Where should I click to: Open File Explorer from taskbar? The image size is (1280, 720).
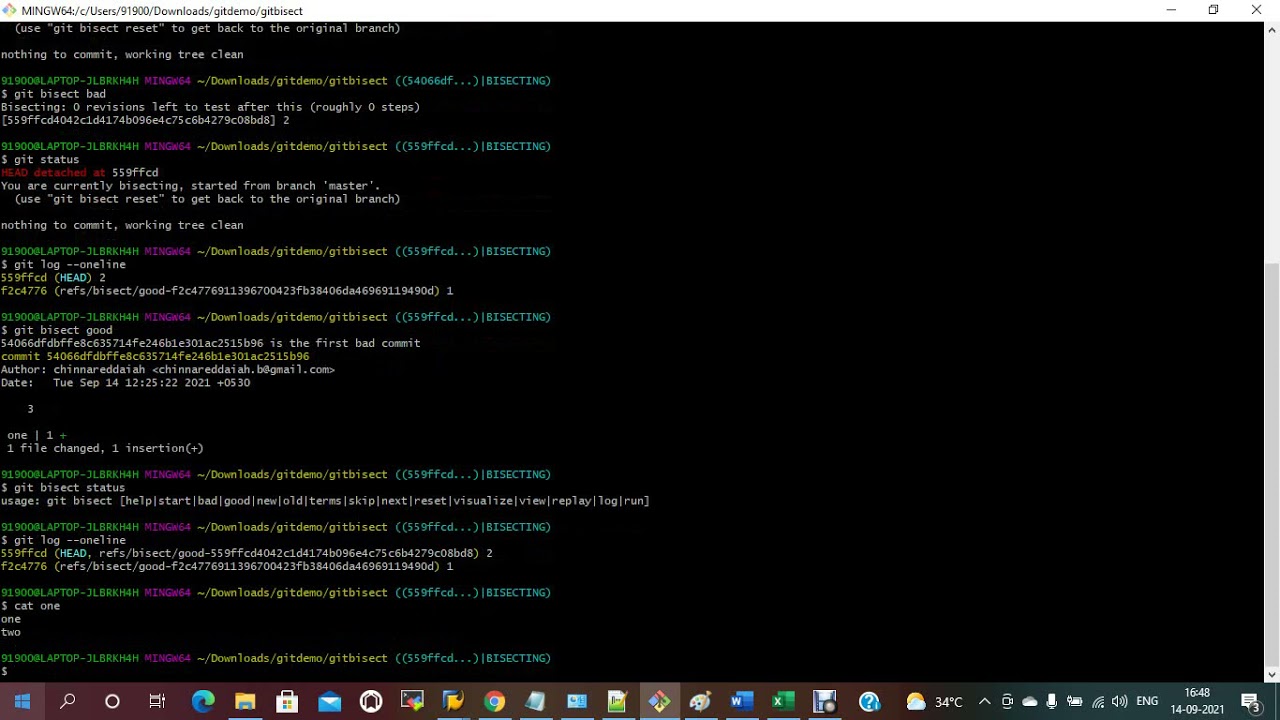click(x=245, y=701)
